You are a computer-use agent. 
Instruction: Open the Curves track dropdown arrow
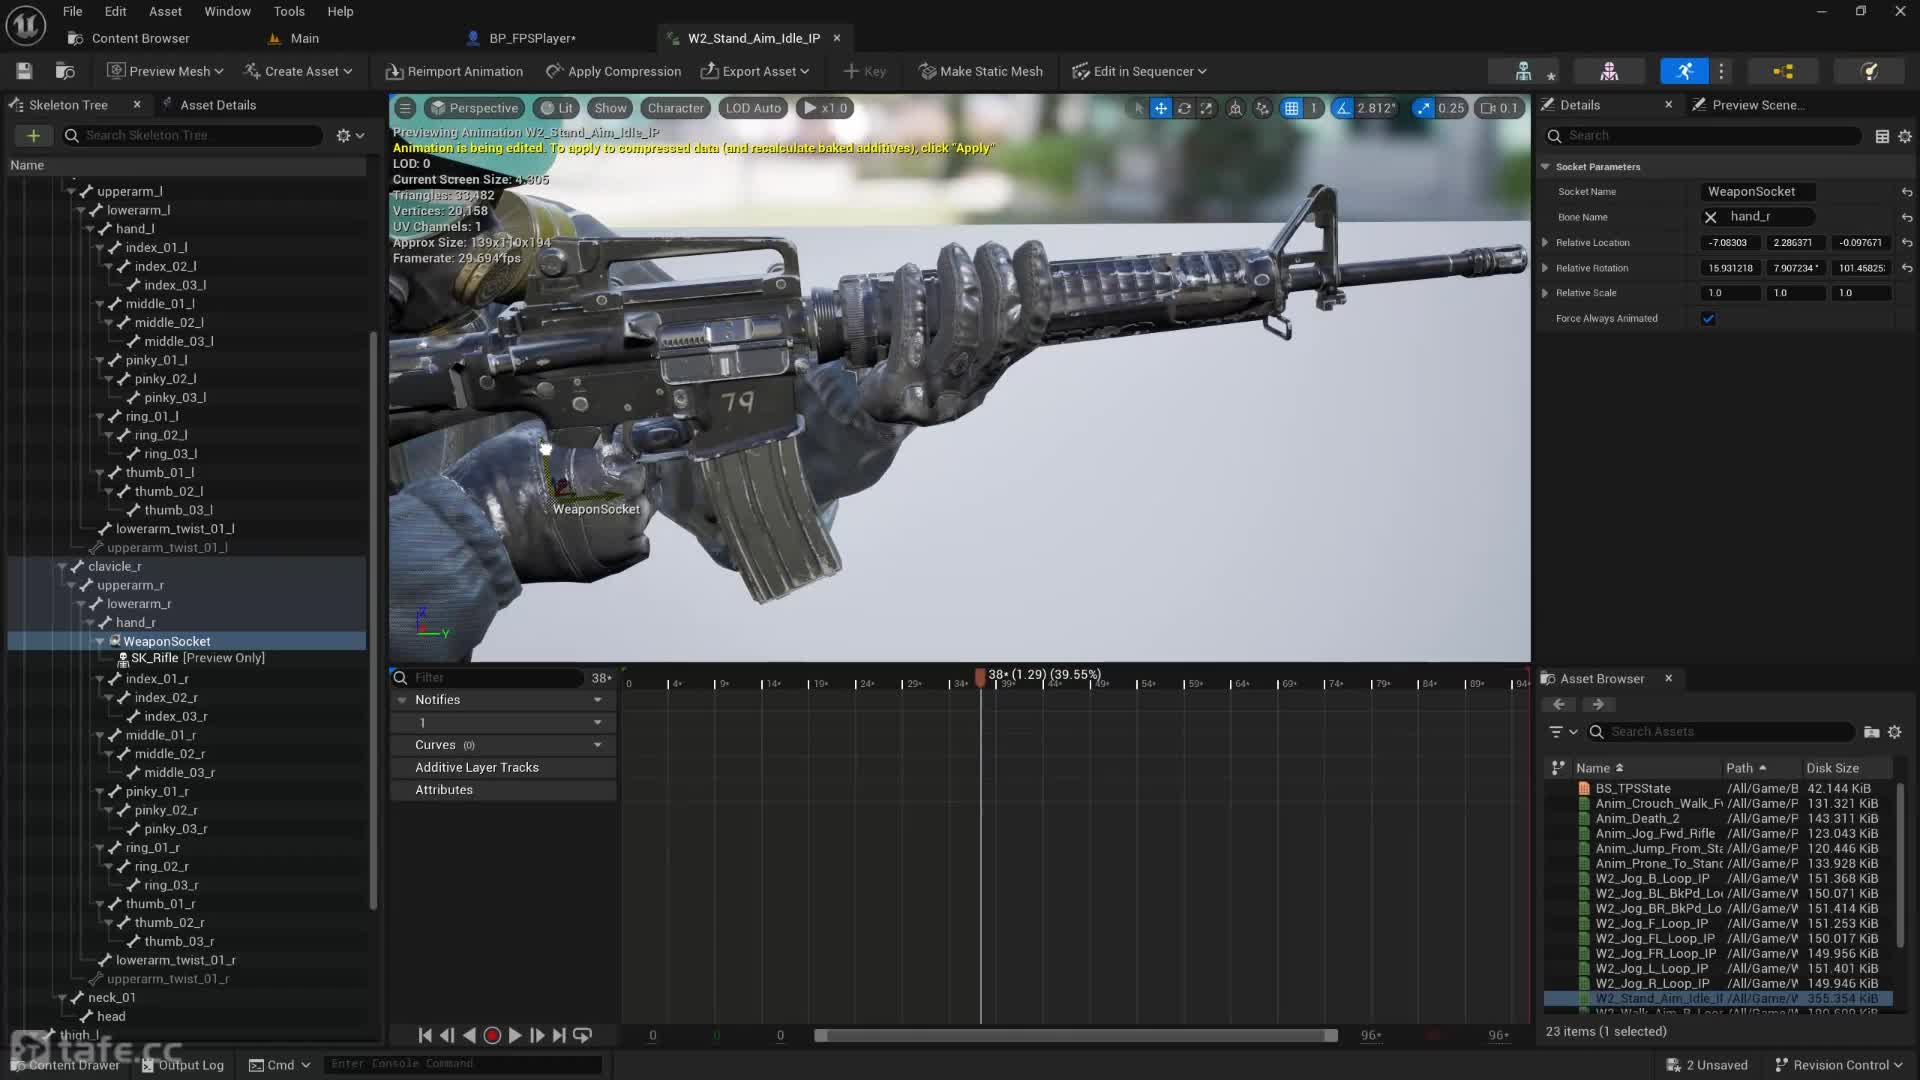point(598,745)
